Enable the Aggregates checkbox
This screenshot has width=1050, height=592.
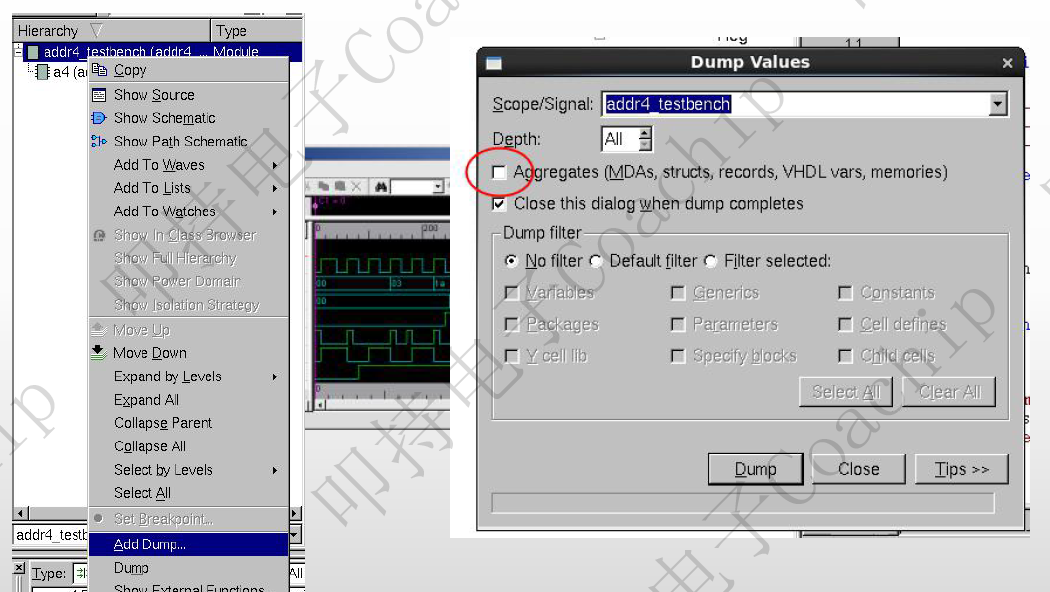[x=499, y=172]
